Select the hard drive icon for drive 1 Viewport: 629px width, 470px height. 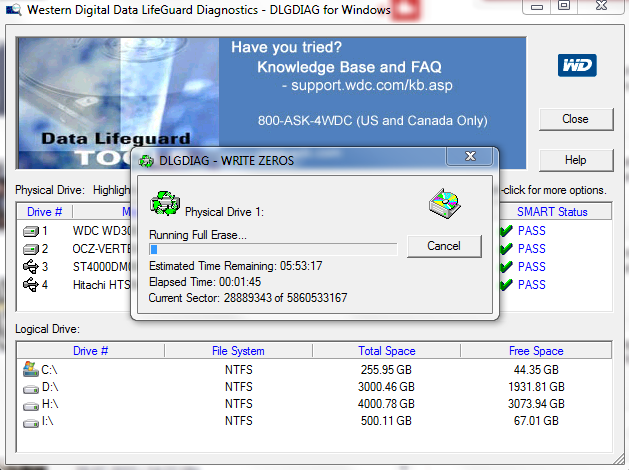(x=31, y=231)
